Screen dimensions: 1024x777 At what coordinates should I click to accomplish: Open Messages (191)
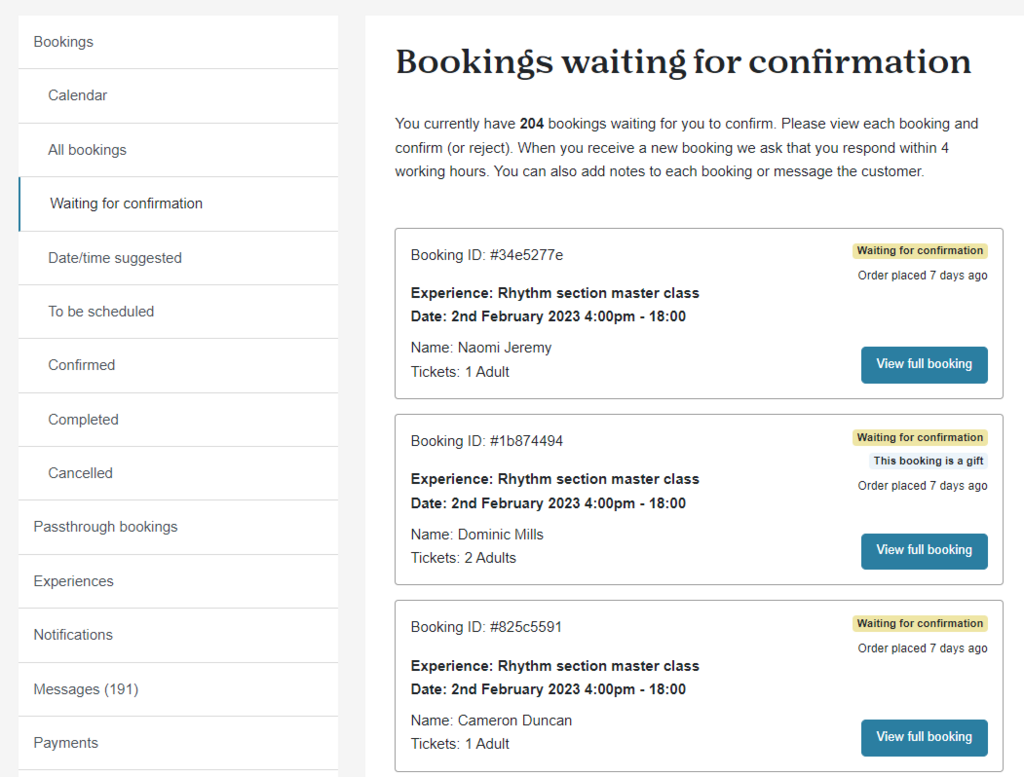coord(178,690)
